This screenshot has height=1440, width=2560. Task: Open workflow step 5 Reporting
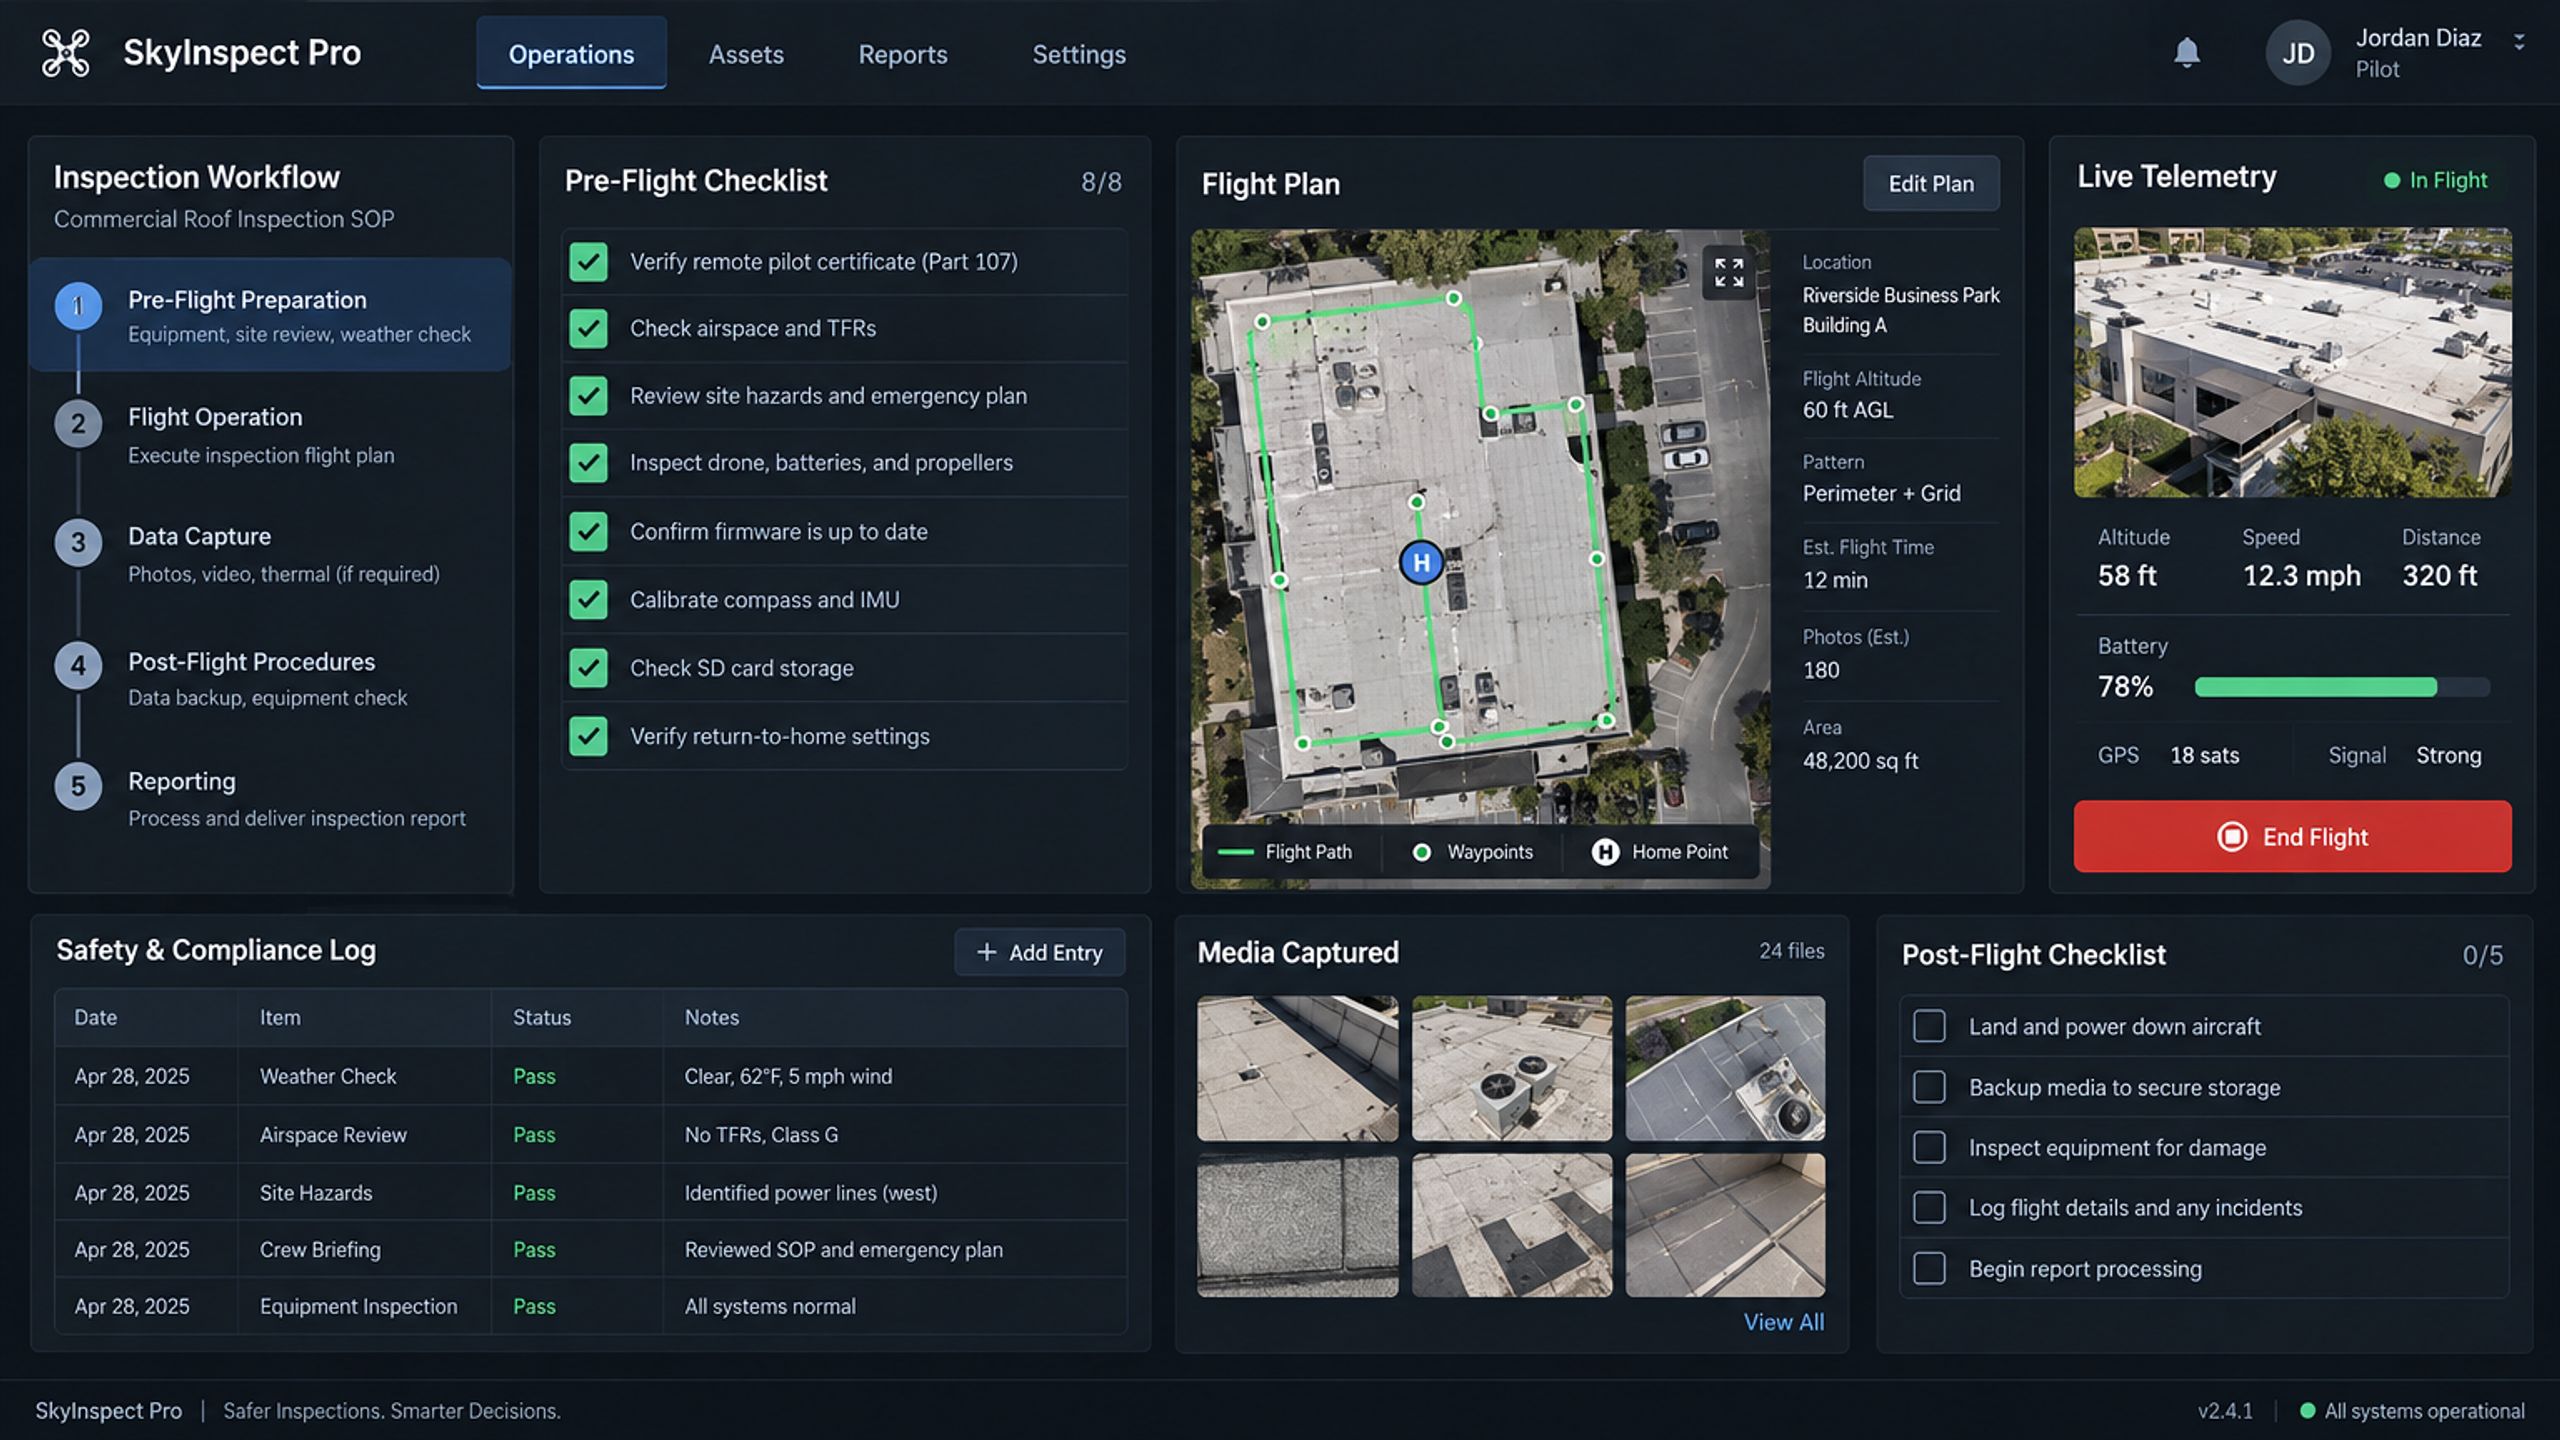pos(270,799)
